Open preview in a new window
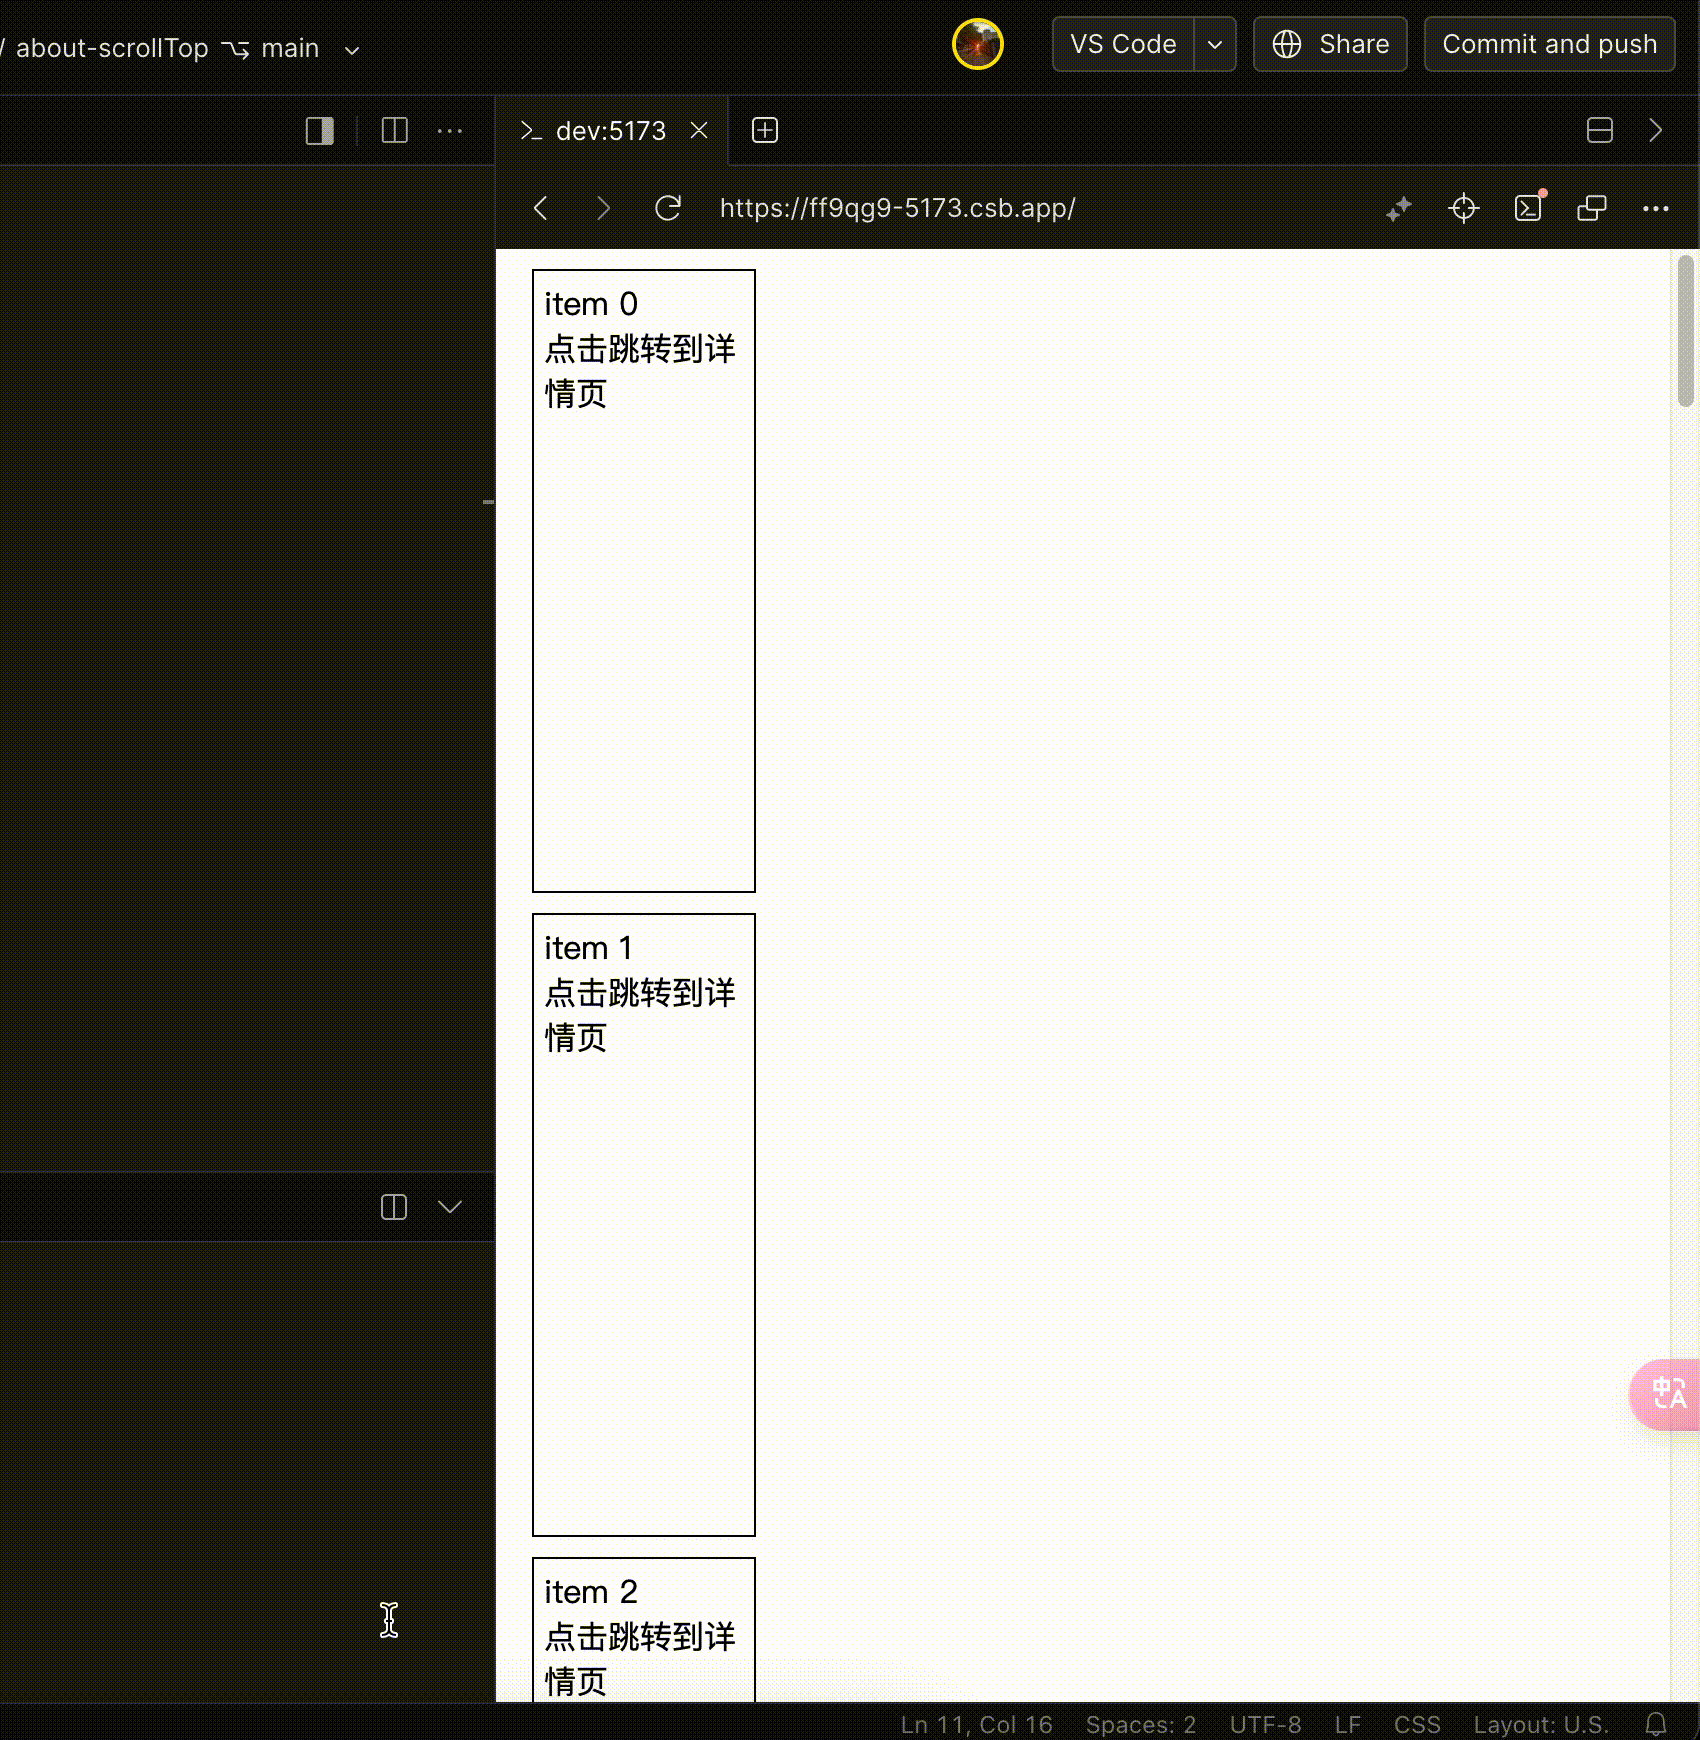This screenshot has width=1700, height=1740. click(x=1592, y=208)
